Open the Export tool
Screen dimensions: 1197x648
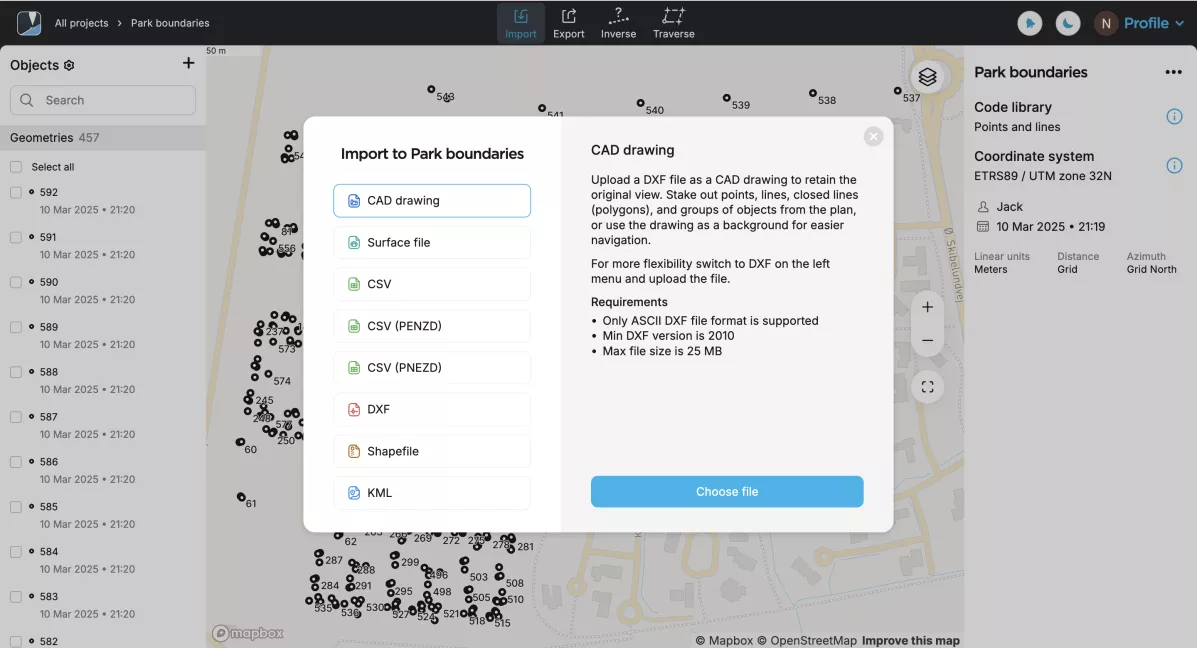pos(569,23)
